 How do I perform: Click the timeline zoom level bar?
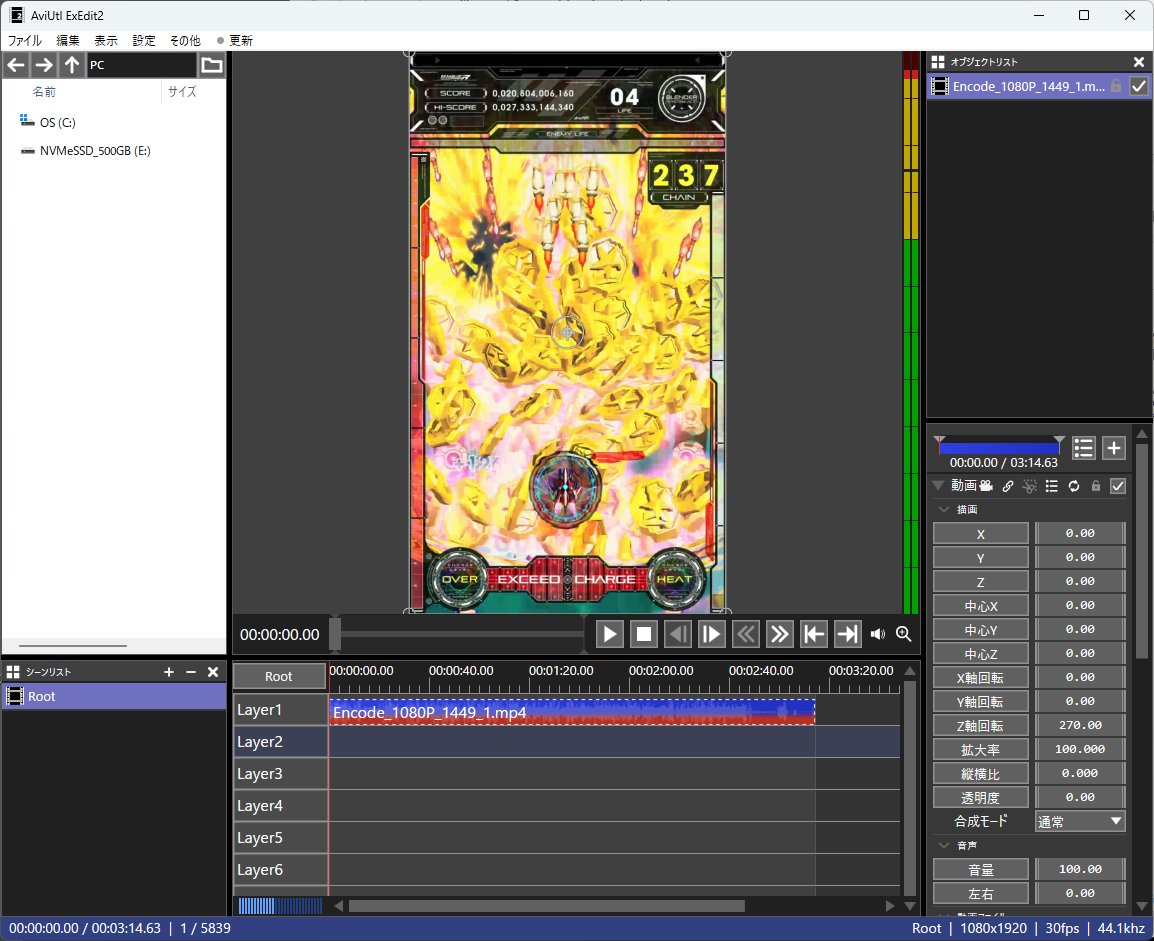tap(280, 906)
